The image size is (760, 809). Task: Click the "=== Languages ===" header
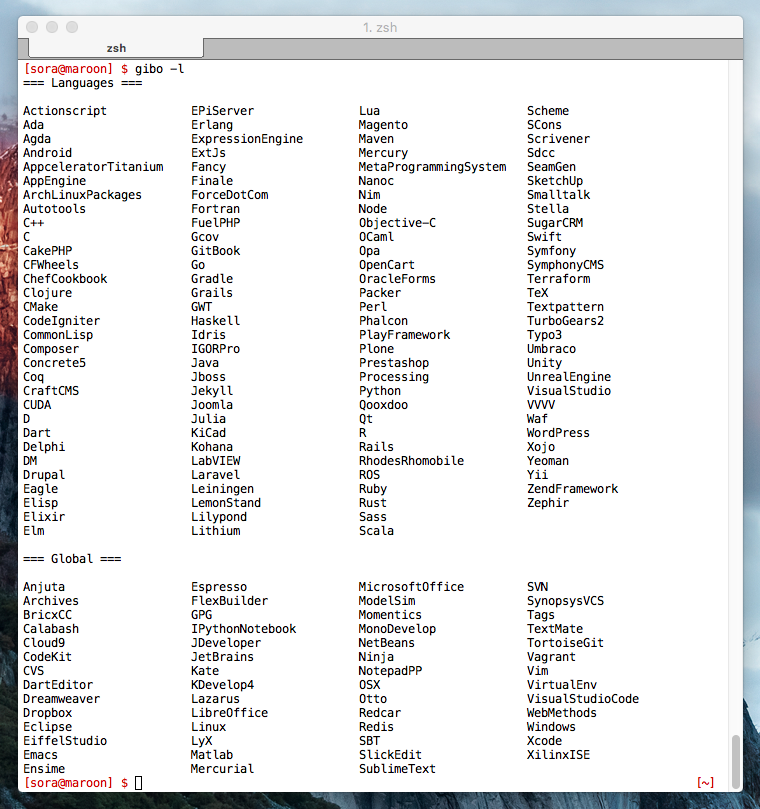click(x=83, y=83)
